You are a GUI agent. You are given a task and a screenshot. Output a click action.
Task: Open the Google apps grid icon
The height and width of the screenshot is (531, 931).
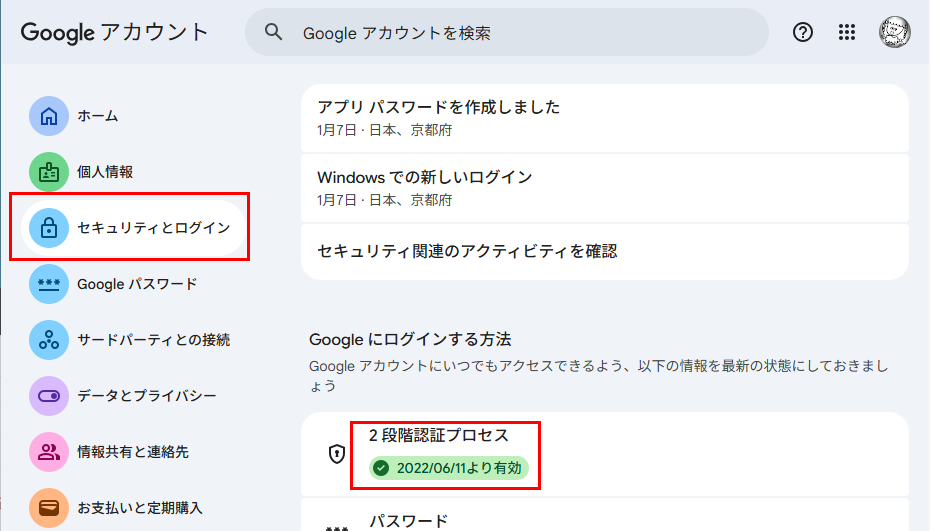(x=847, y=32)
